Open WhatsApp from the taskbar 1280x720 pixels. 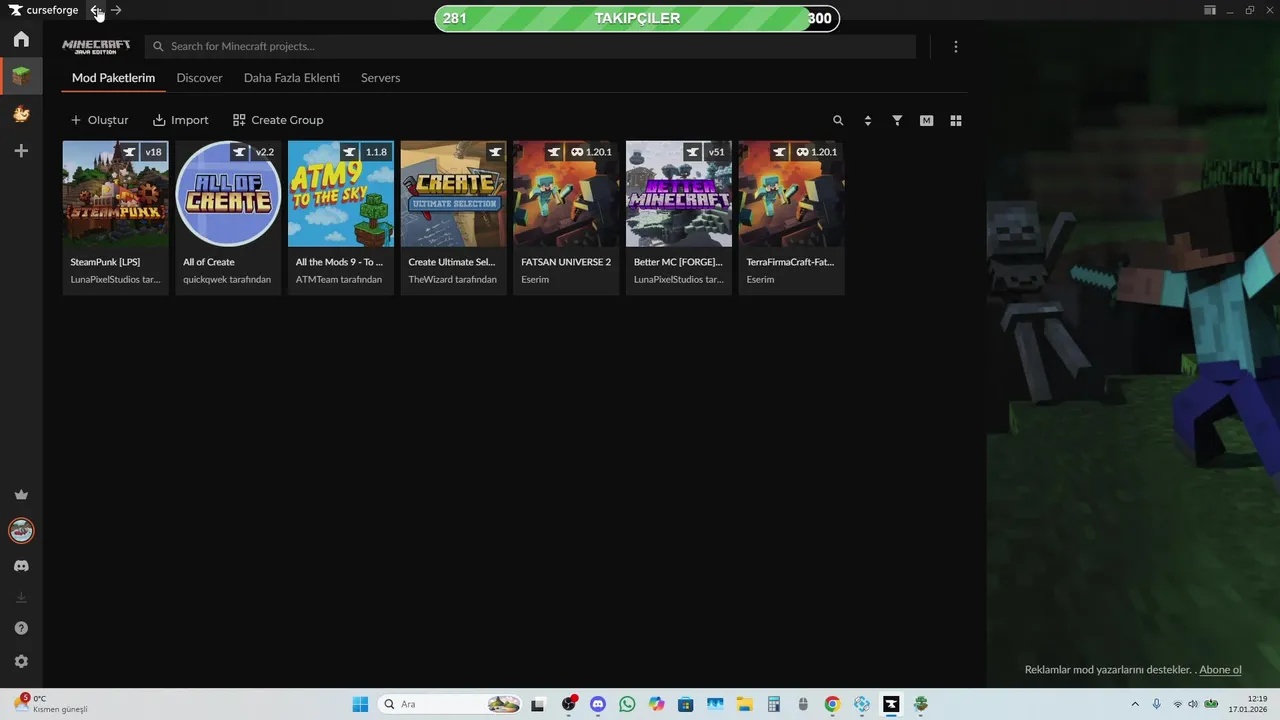tap(627, 704)
